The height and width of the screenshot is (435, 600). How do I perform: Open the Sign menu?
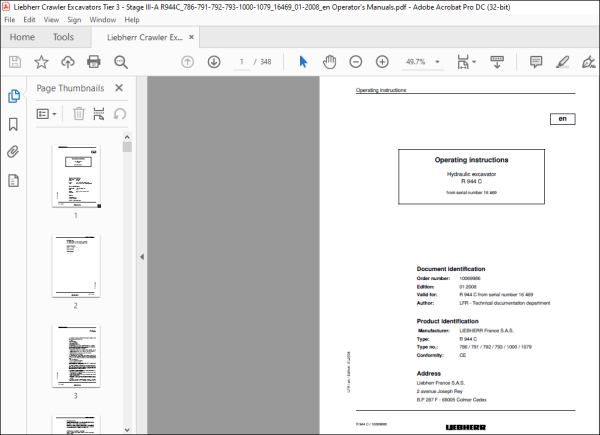tap(74, 20)
